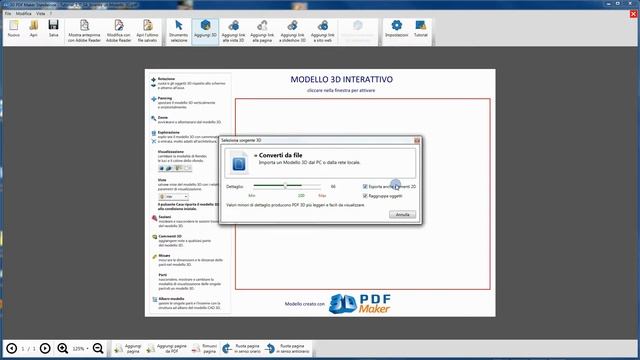Viewport: 640px width, 360px height.
Task: Open the File menu
Action: click(8, 13)
